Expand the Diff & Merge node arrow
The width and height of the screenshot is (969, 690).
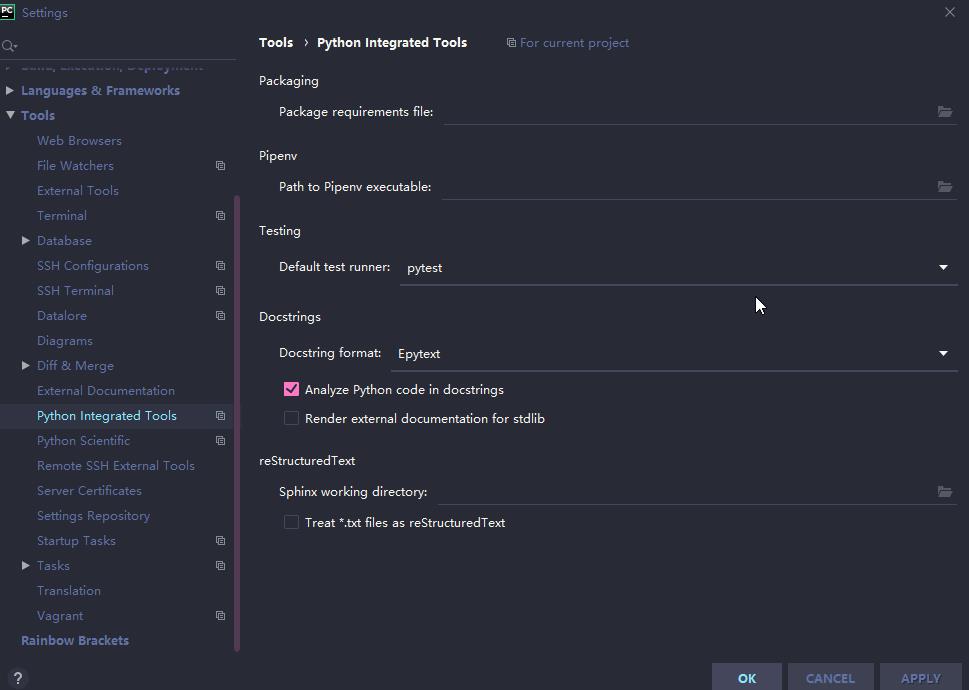tap(25, 365)
